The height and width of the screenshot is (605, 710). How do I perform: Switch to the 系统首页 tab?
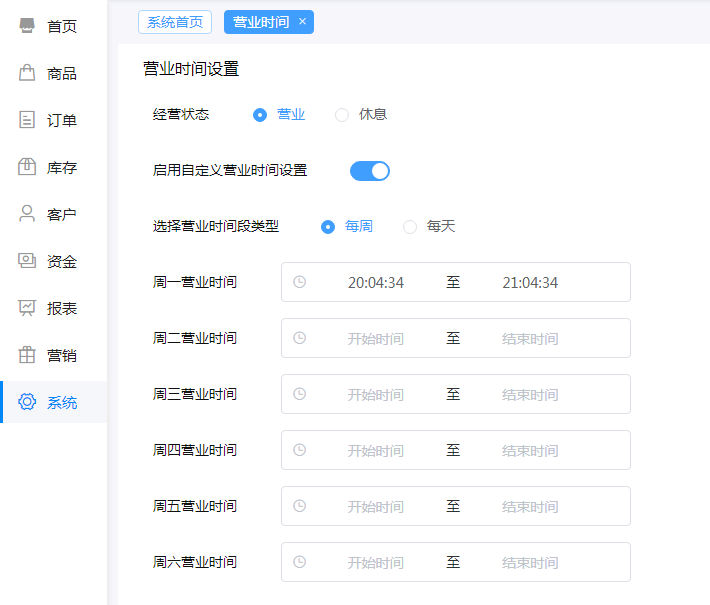point(175,21)
